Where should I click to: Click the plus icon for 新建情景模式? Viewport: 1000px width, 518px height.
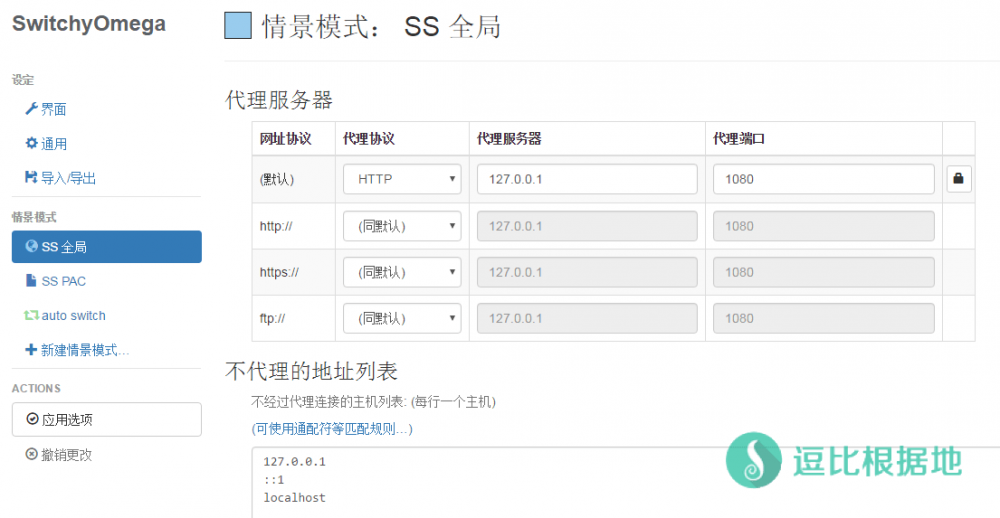click(31, 350)
